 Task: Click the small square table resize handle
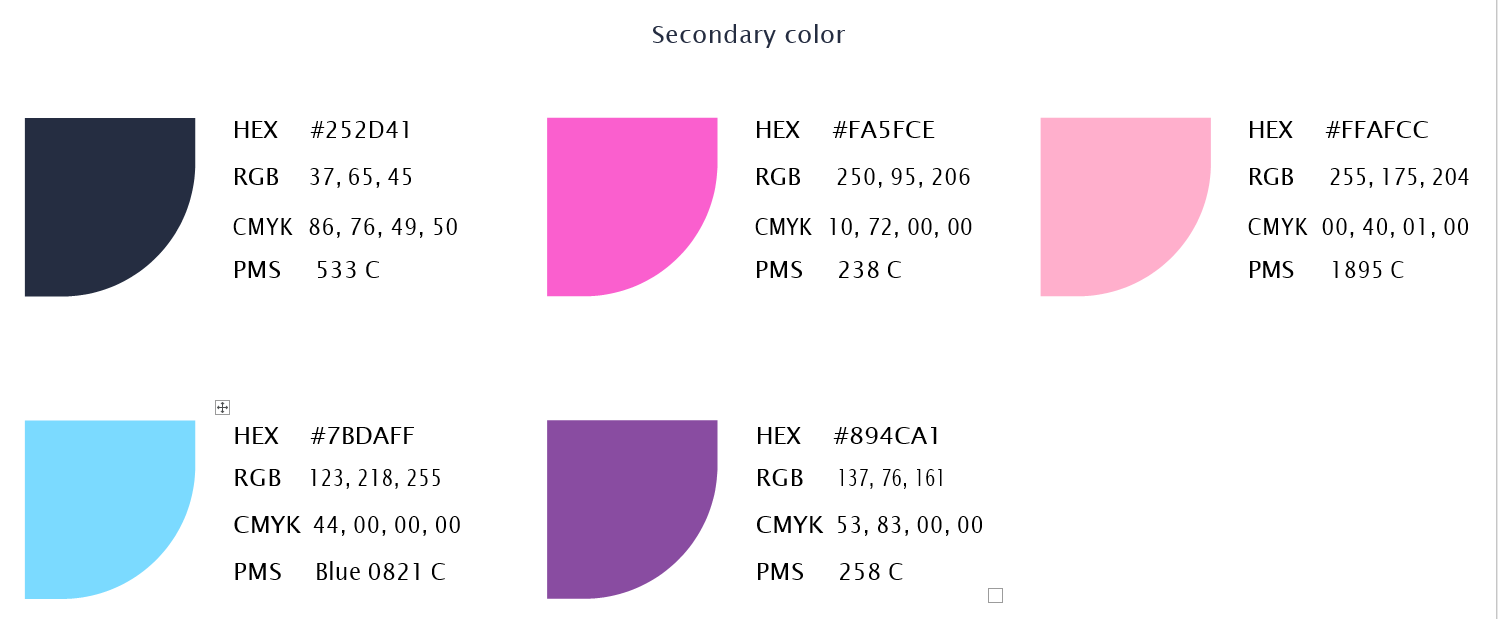995,596
